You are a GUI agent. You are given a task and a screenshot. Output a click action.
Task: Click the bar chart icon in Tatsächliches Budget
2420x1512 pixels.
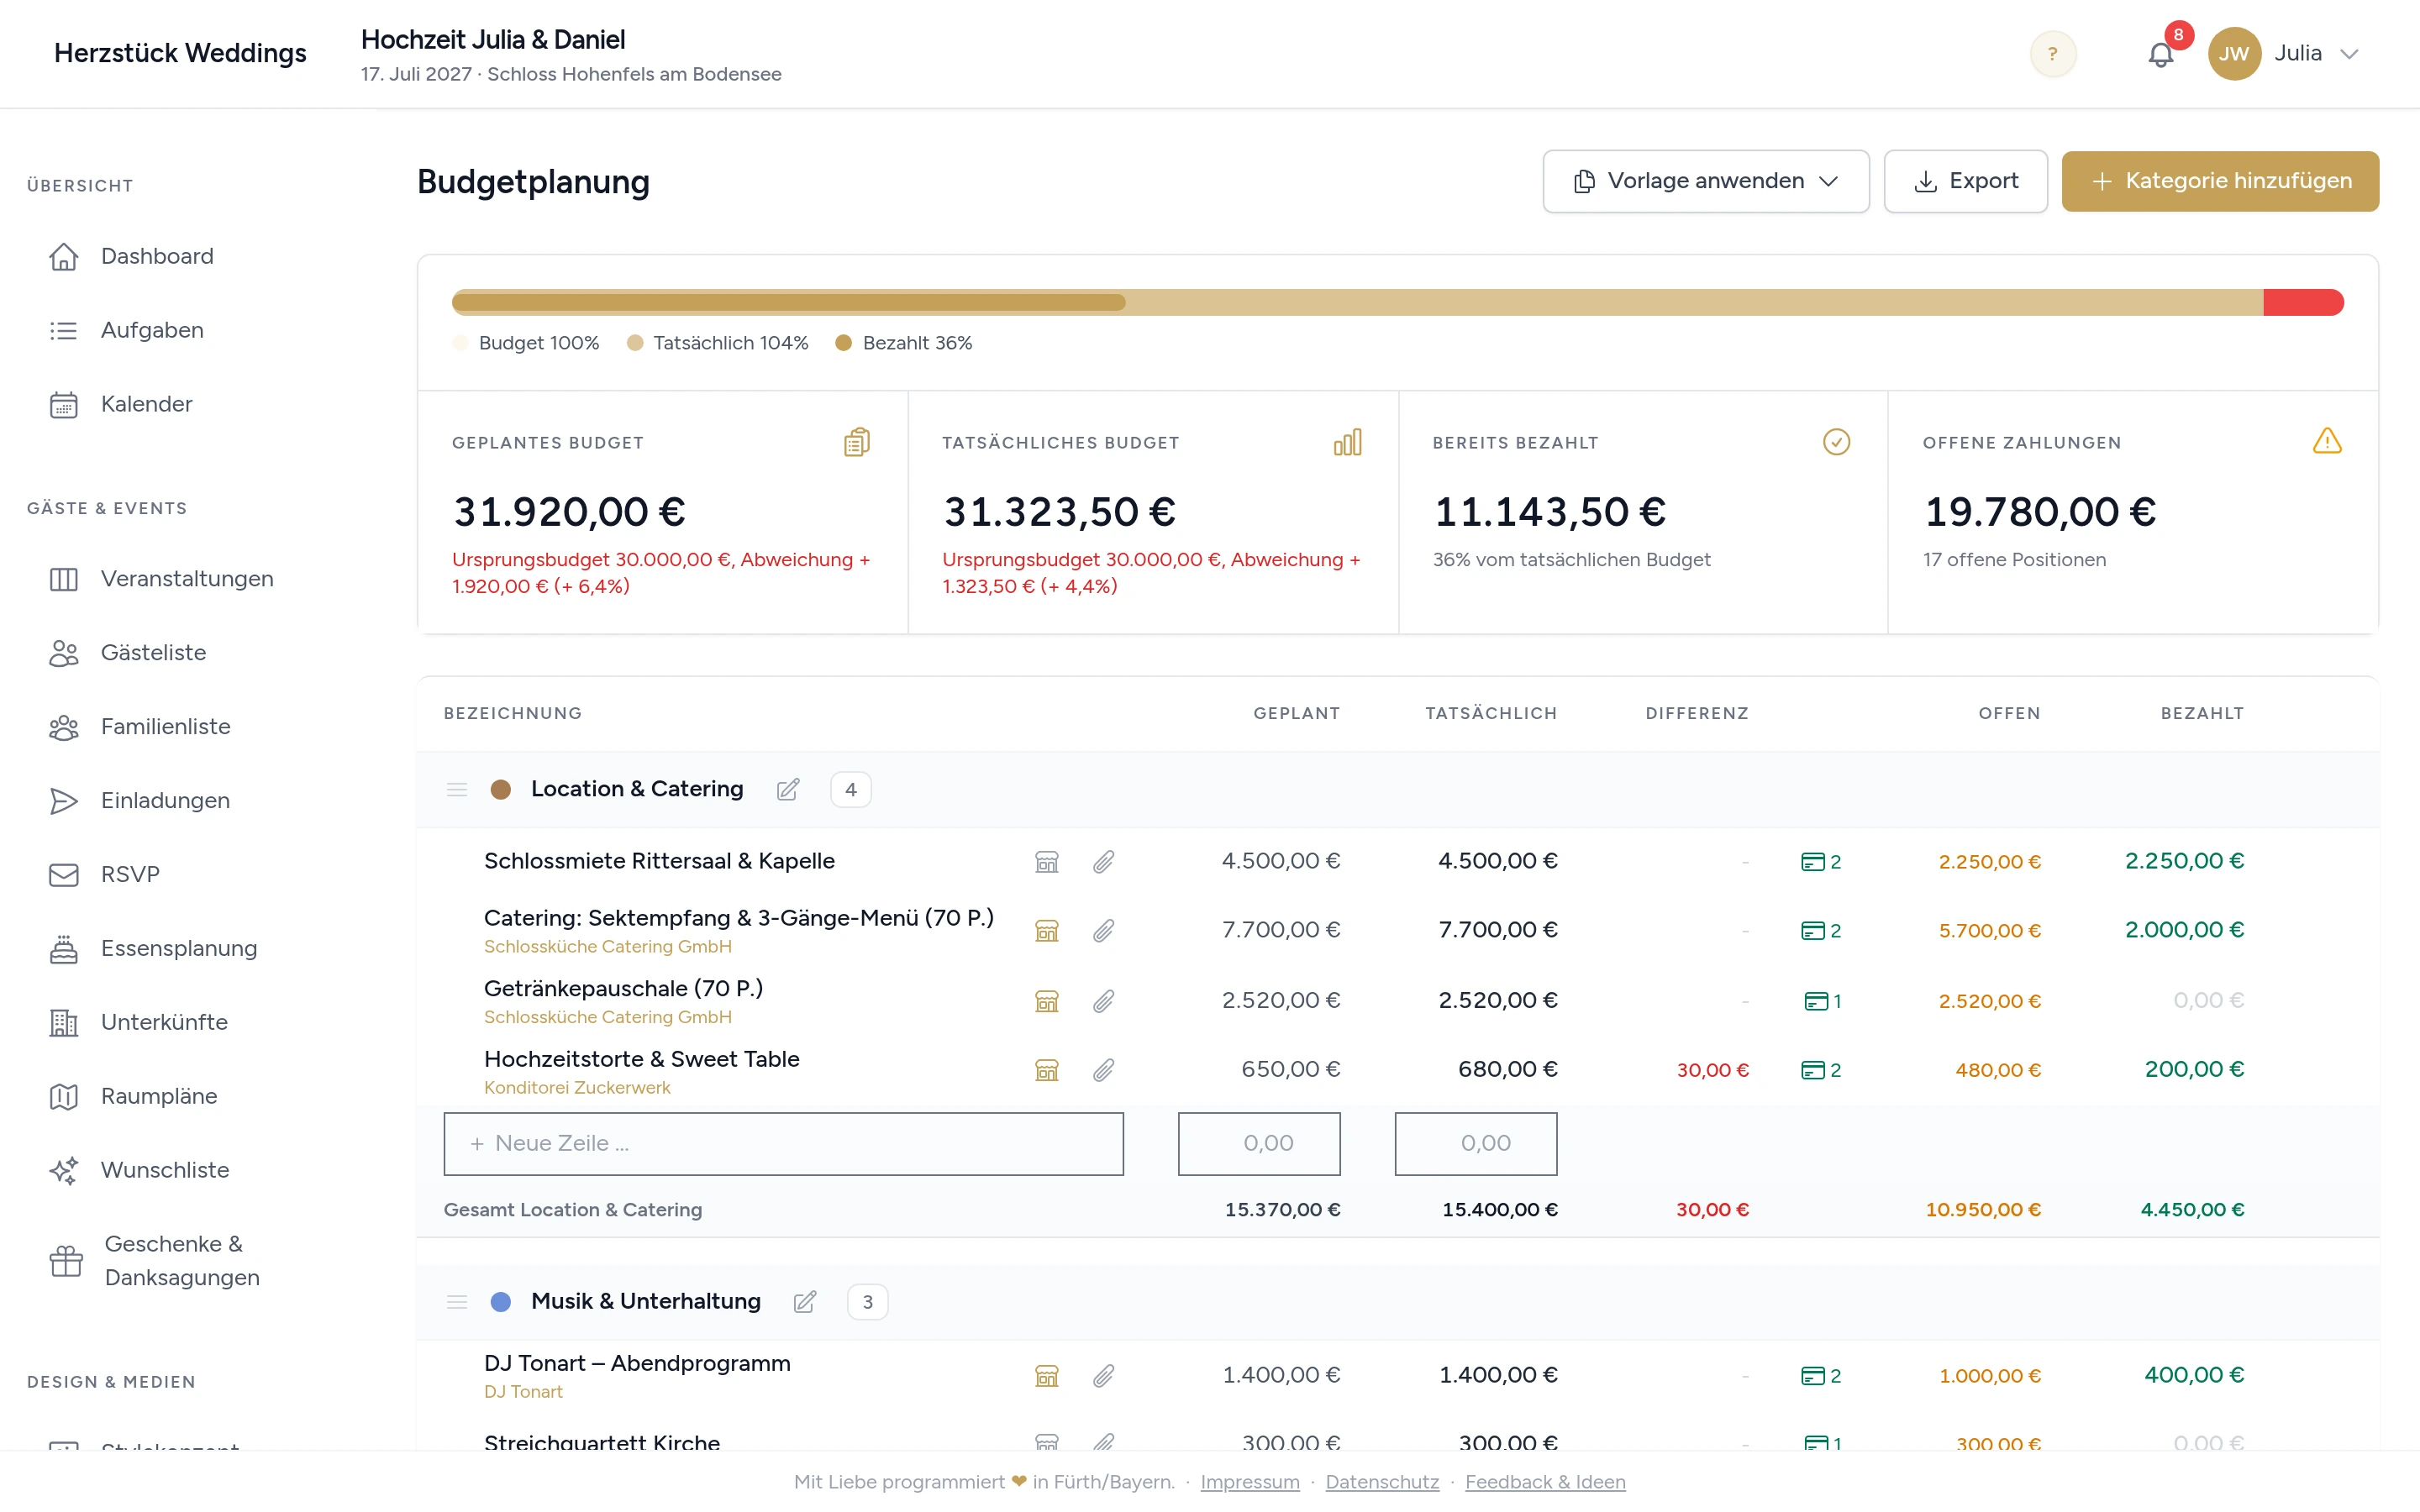1347,442
